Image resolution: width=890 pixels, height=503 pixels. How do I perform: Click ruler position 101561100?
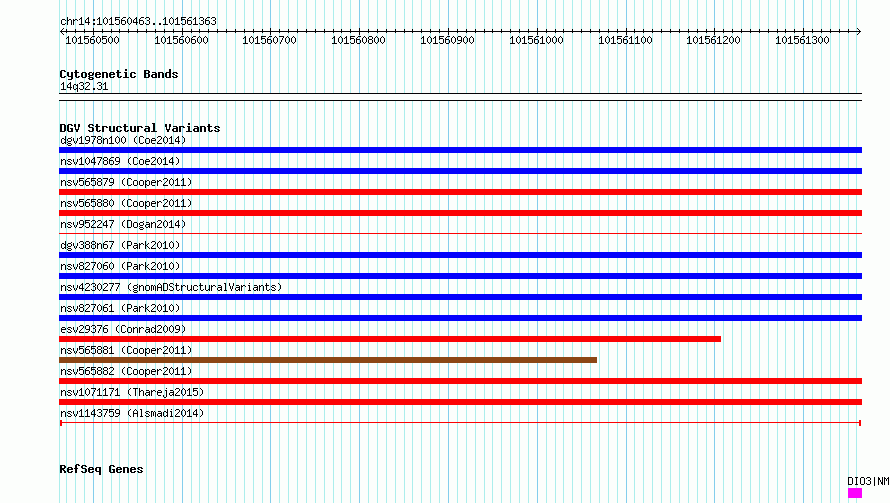[625, 40]
